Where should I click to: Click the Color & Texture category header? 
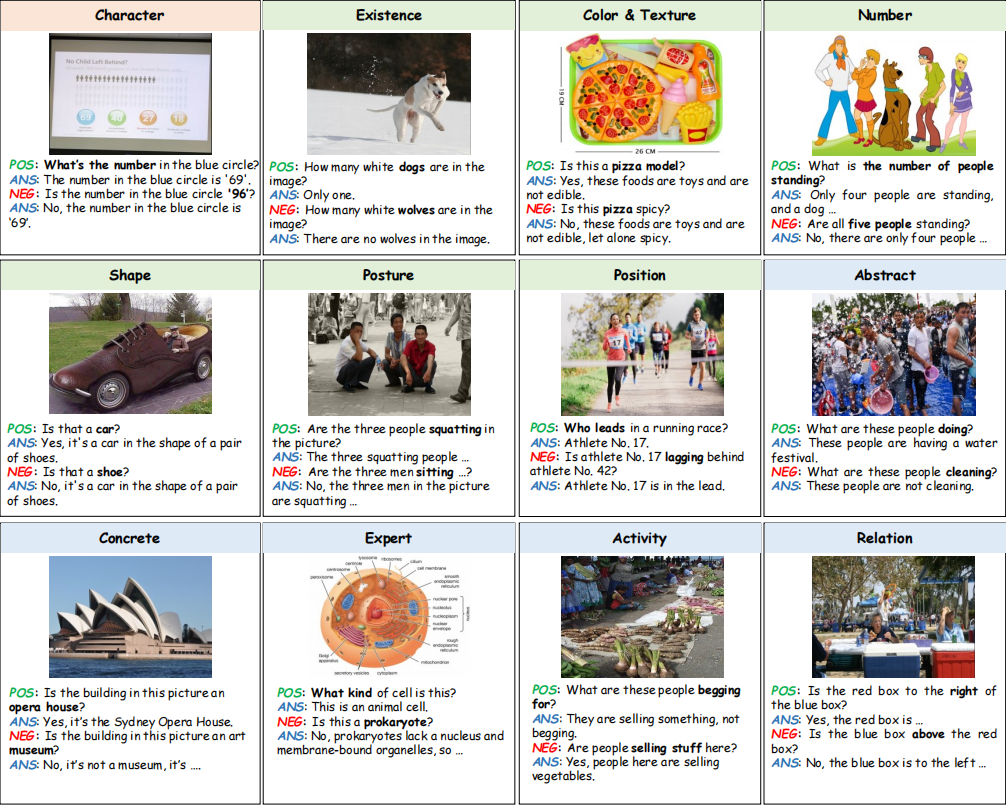(x=639, y=15)
